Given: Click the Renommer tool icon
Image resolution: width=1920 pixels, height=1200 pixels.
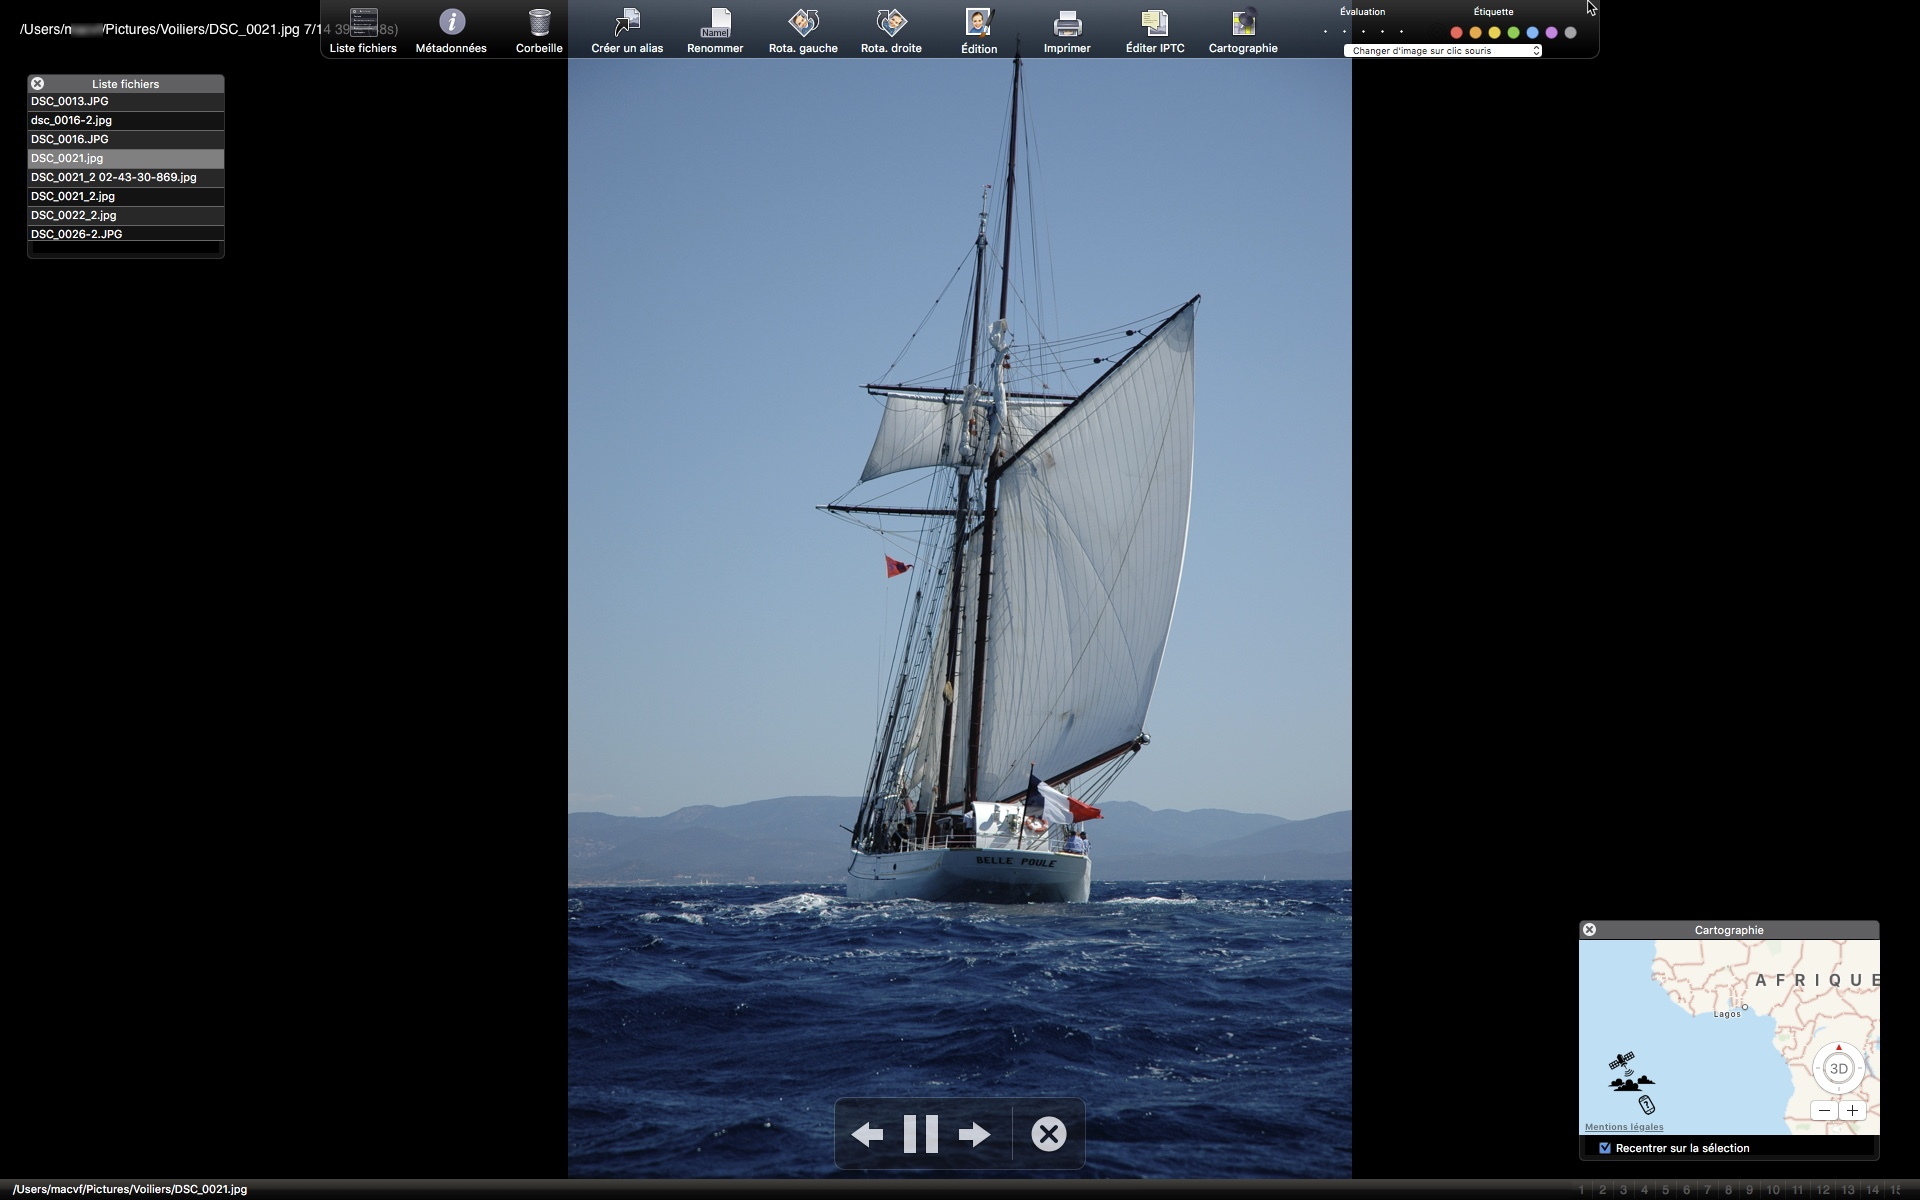Looking at the screenshot, I should click(x=715, y=22).
